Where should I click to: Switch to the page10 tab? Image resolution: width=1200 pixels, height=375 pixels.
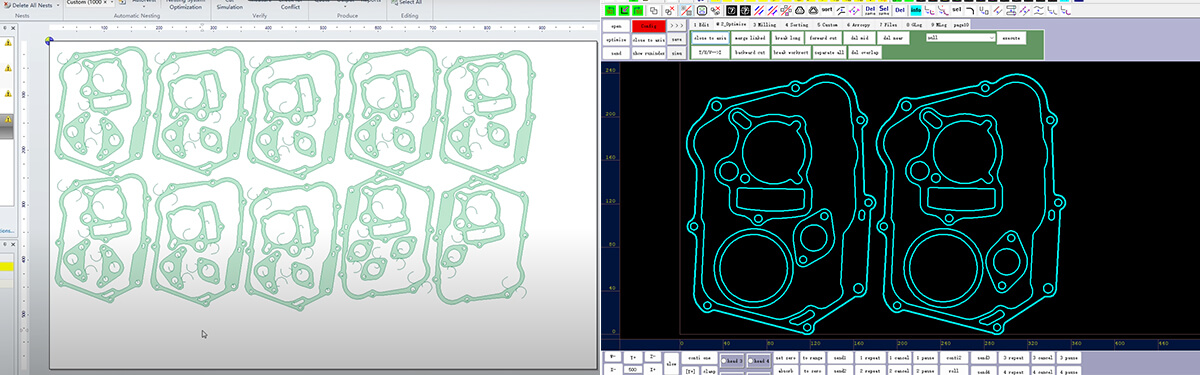click(x=961, y=24)
